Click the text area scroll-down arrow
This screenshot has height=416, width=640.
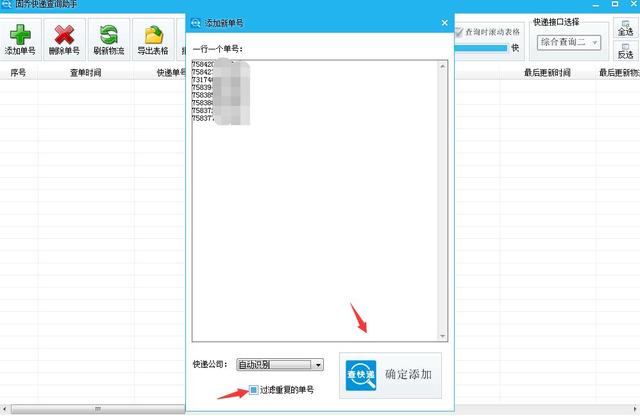(443, 336)
